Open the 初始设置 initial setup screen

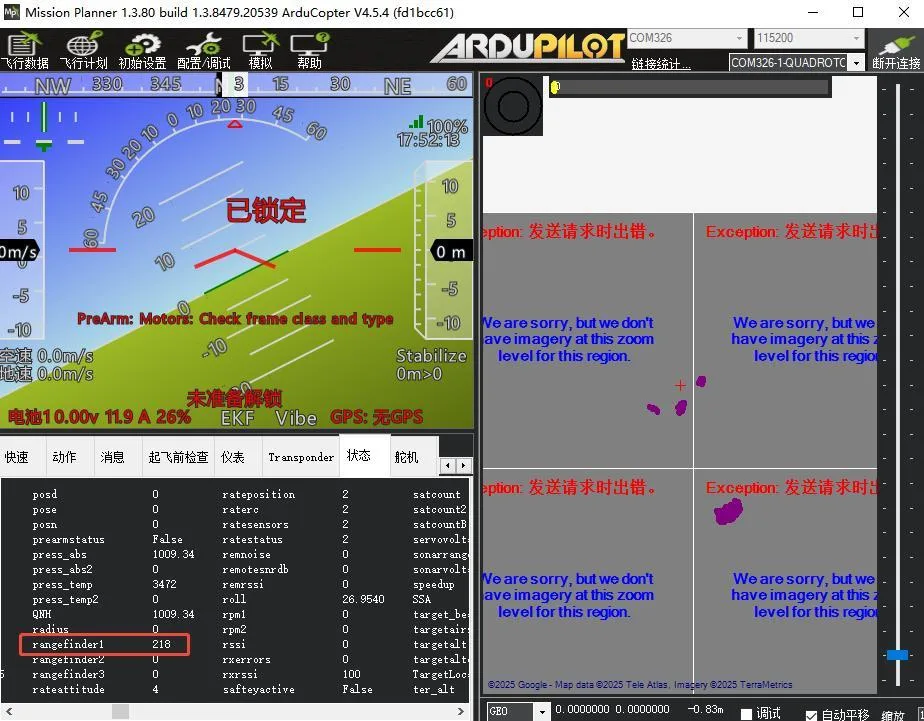pos(143,51)
